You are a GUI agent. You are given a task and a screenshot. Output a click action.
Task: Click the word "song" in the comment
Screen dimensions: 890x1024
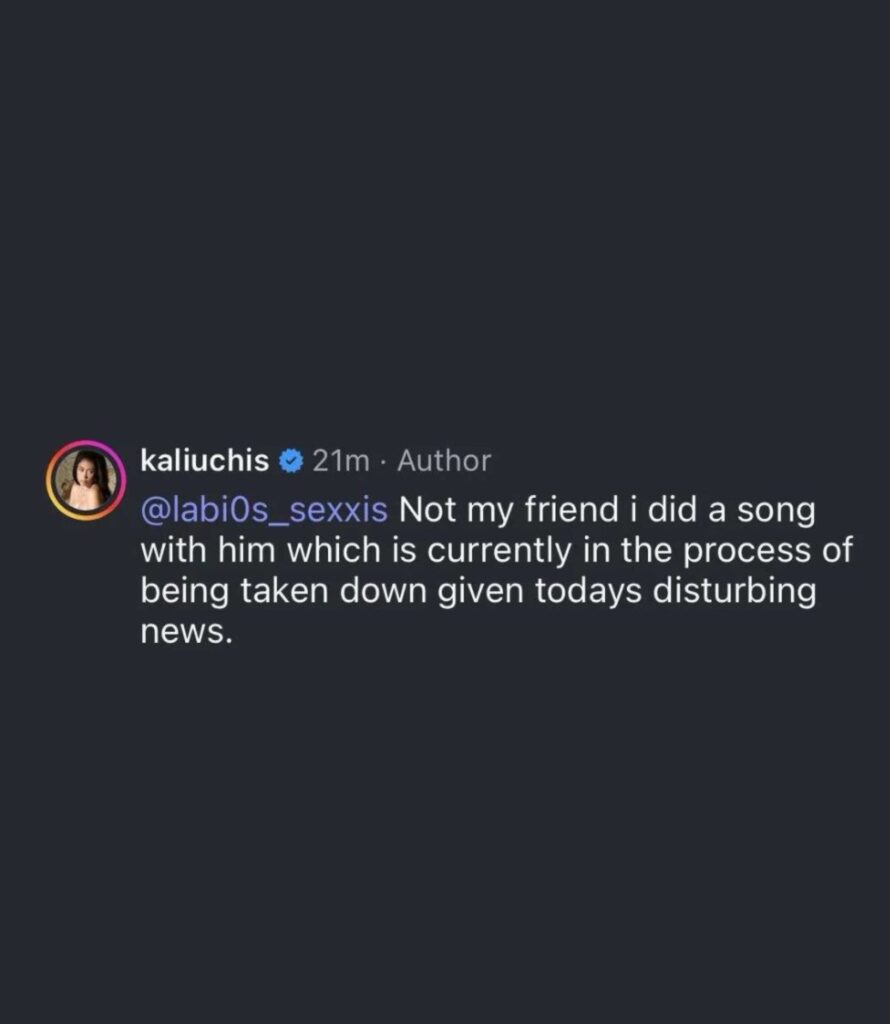[778, 510]
